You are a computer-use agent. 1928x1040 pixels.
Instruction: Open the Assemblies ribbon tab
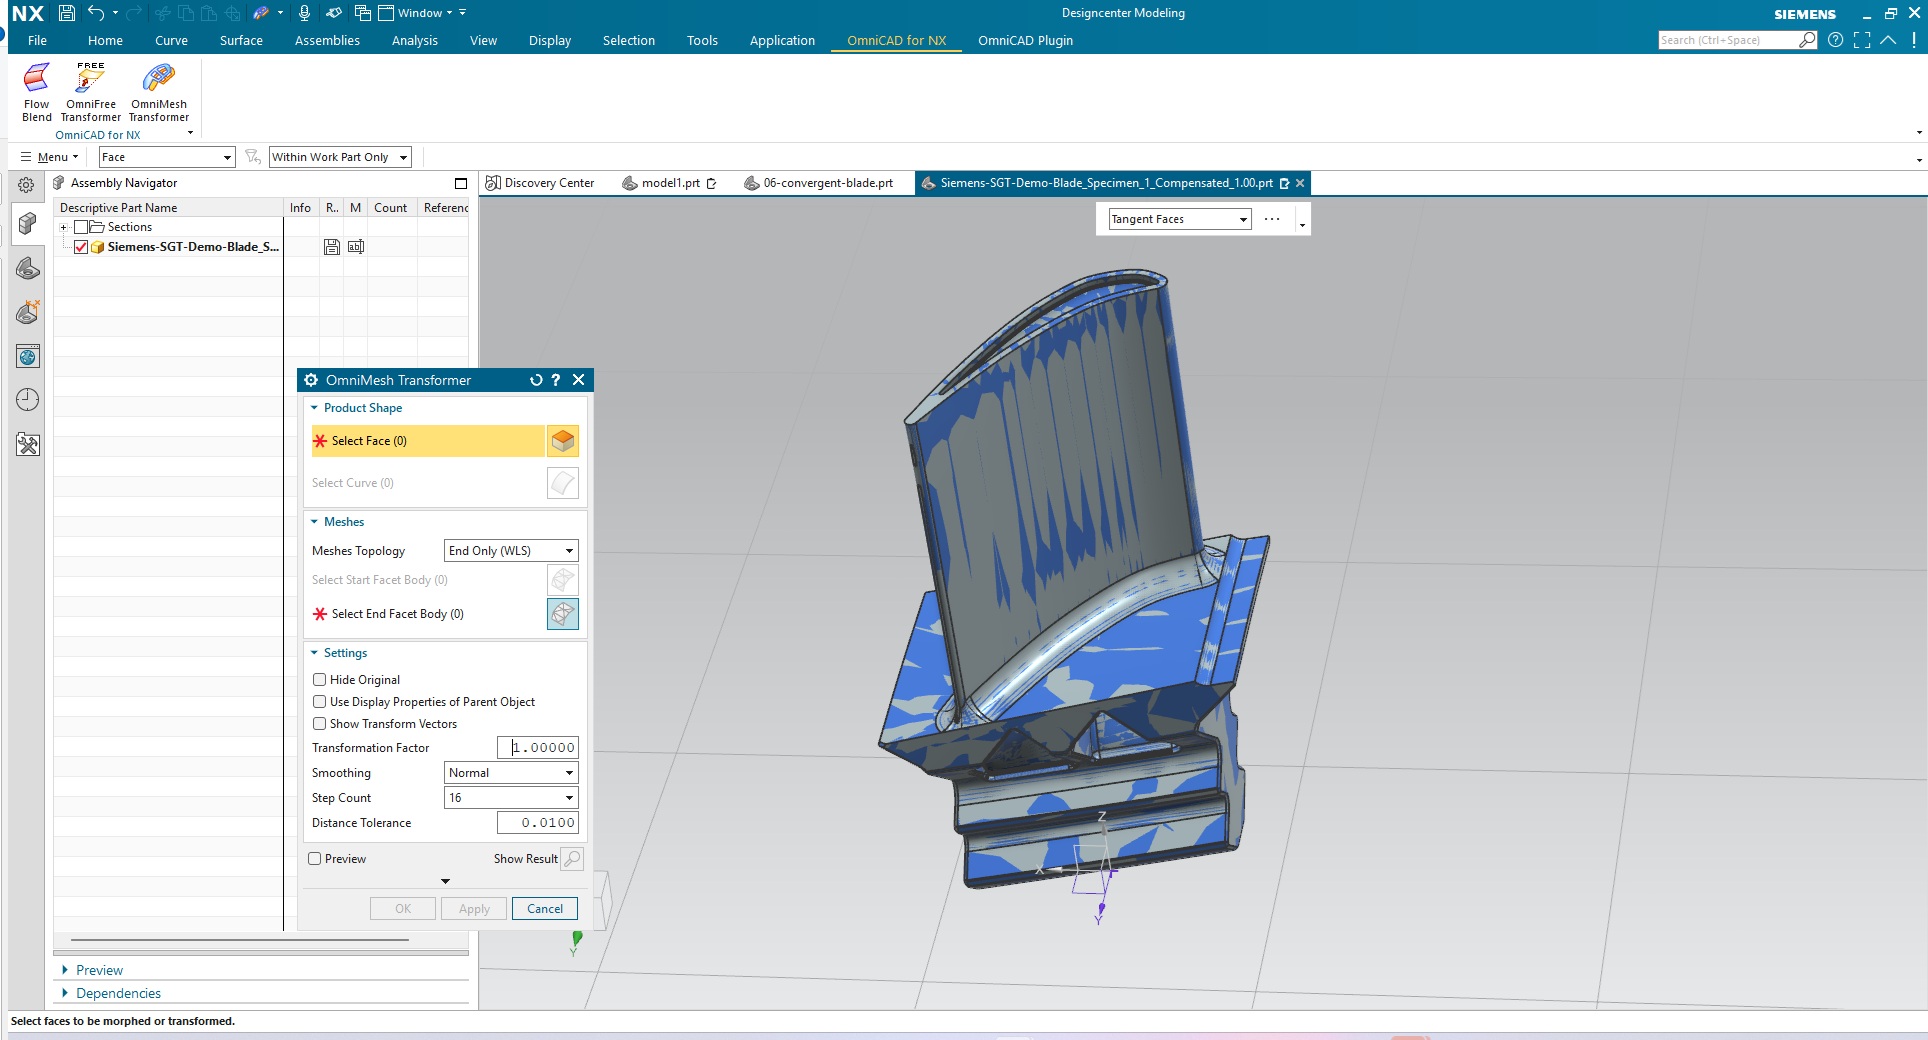point(327,41)
